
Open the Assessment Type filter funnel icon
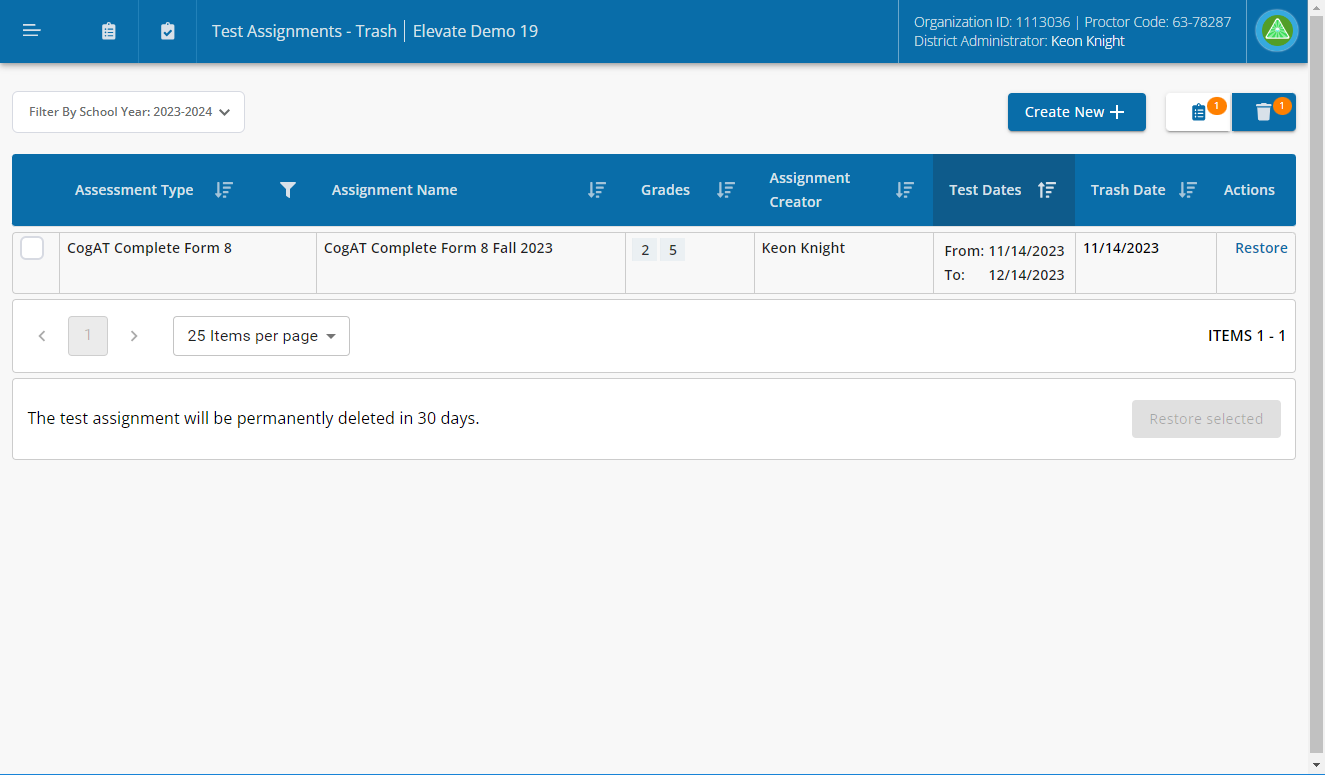pyautogui.click(x=288, y=189)
